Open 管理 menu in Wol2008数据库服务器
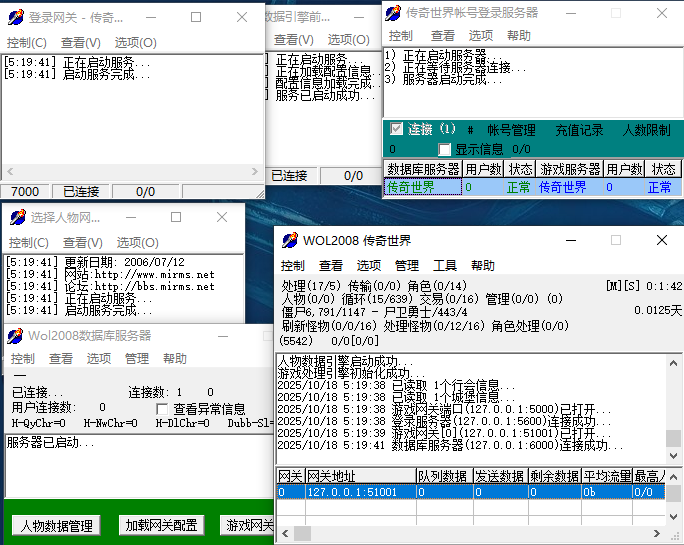The height and width of the screenshot is (545, 684). coord(137,358)
